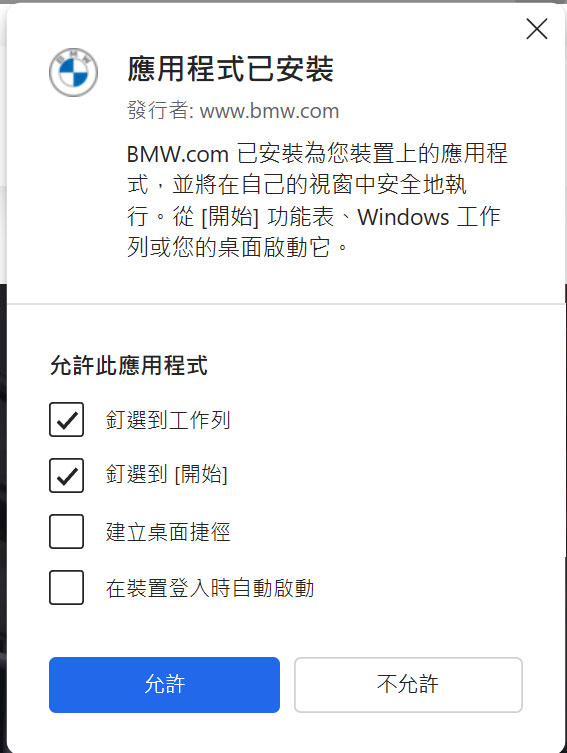Uncheck the 釘選到 [開始] checkbox
Screen dimensions: 567x753
click(66, 475)
